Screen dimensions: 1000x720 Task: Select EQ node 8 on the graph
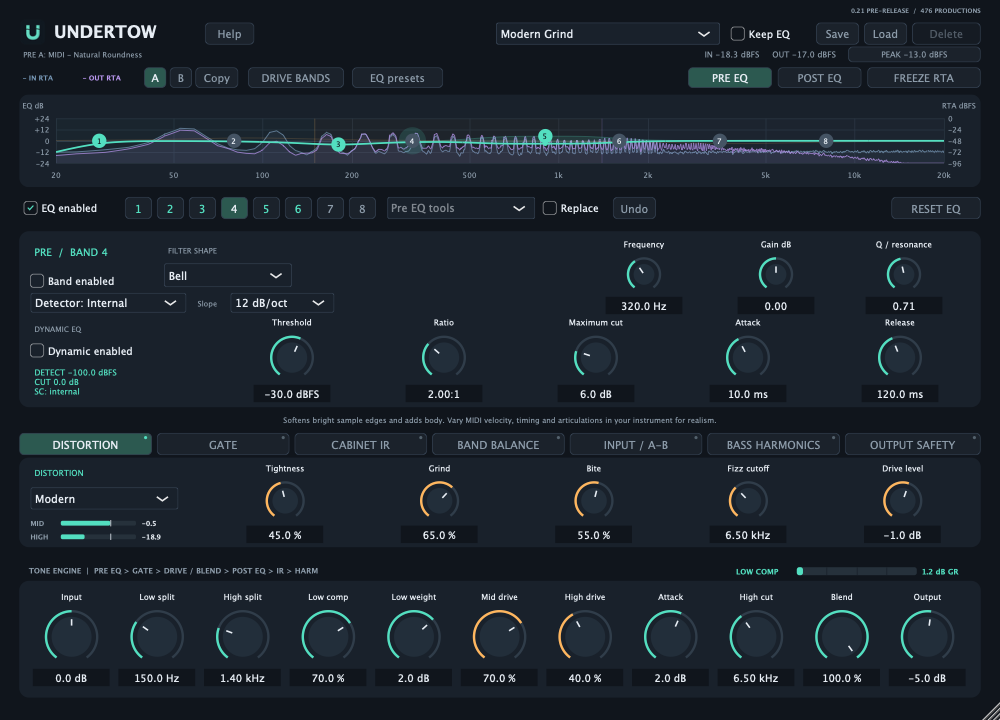(x=825, y=141)
